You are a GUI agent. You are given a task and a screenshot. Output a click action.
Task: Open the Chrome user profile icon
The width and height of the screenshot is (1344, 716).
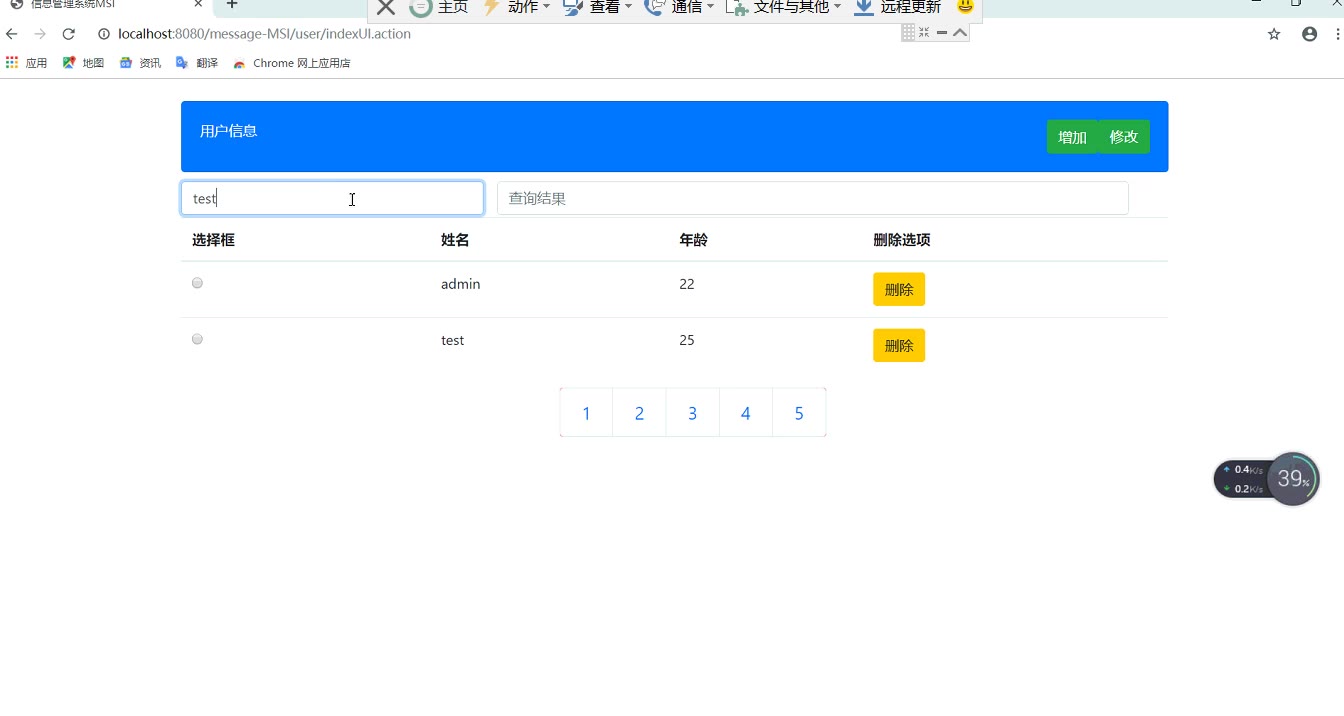(1309, 34)
